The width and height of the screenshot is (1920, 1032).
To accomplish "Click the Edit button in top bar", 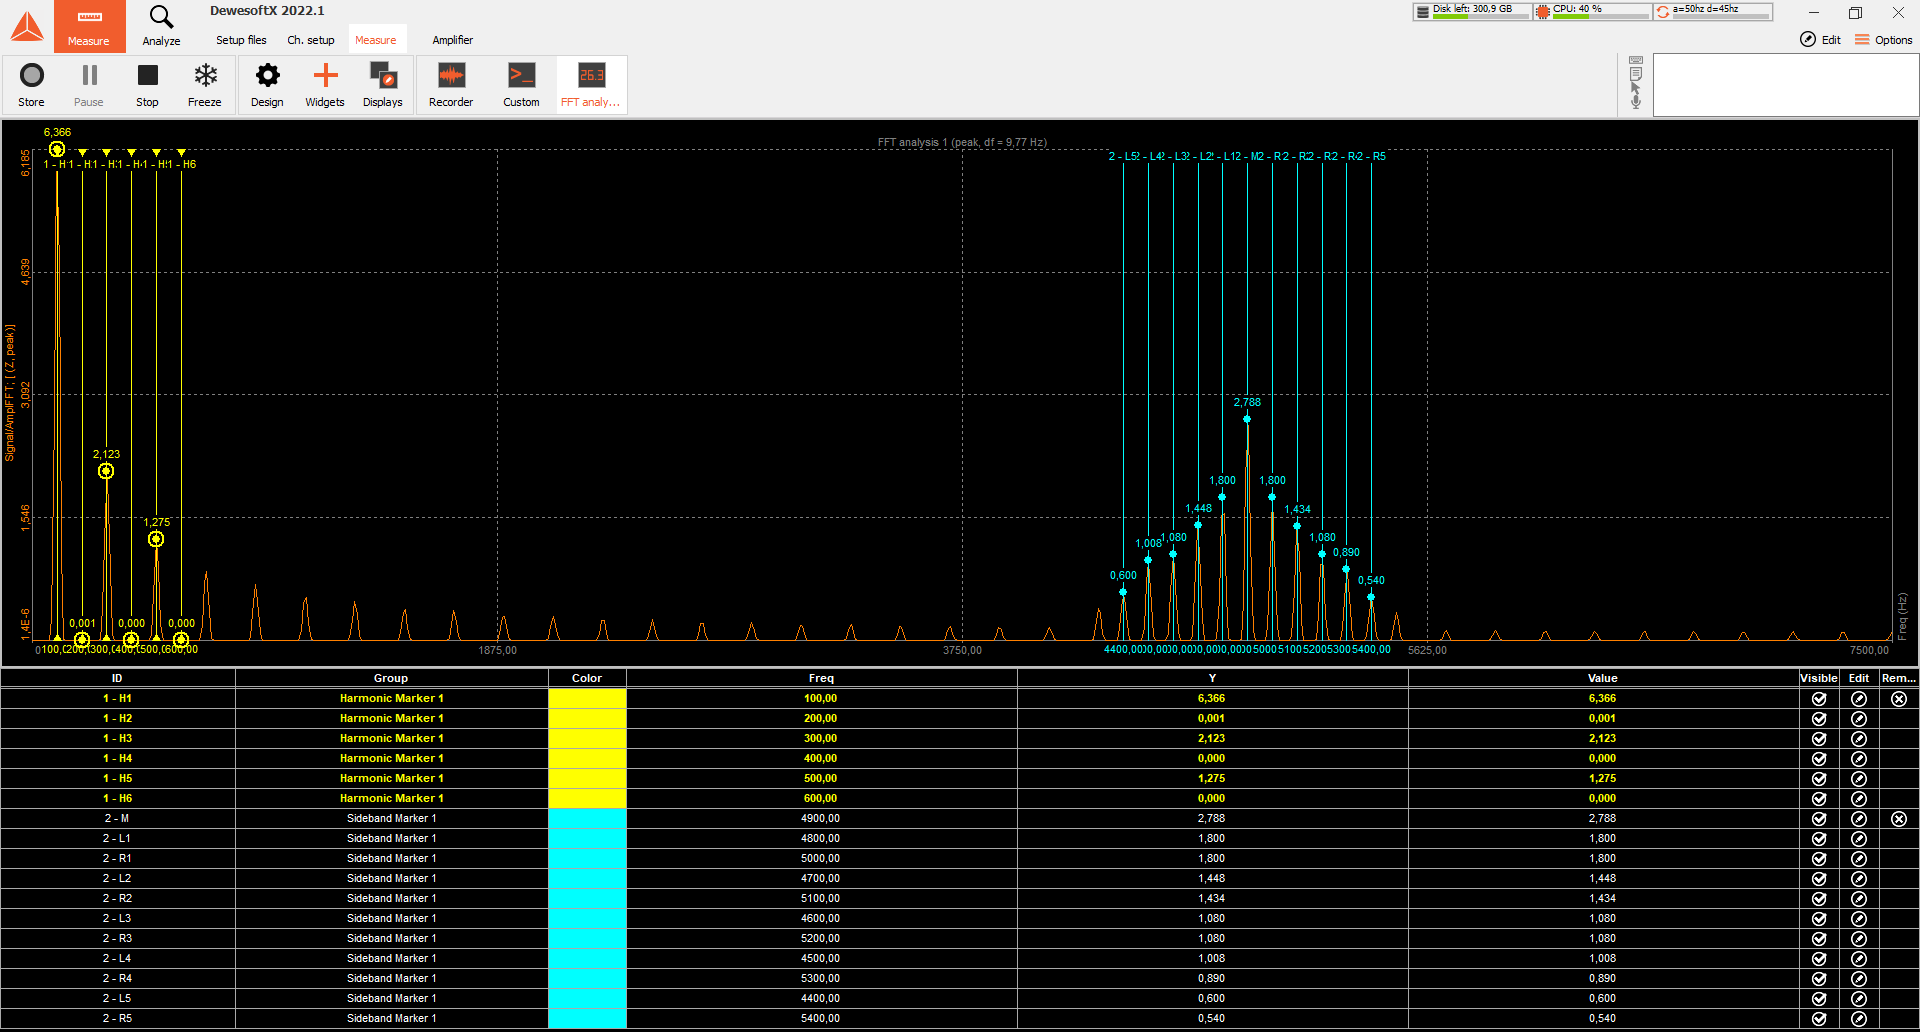I will pos(1821,40).
